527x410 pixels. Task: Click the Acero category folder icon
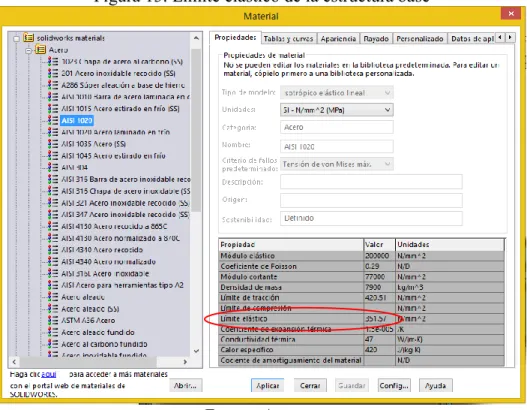tap(41, 50)
